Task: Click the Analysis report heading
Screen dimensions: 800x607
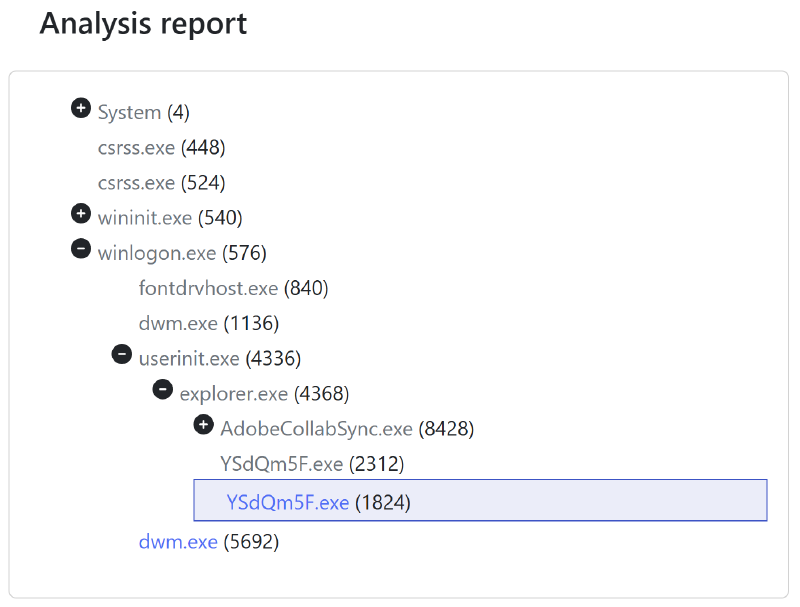Action: pos(143,23)
